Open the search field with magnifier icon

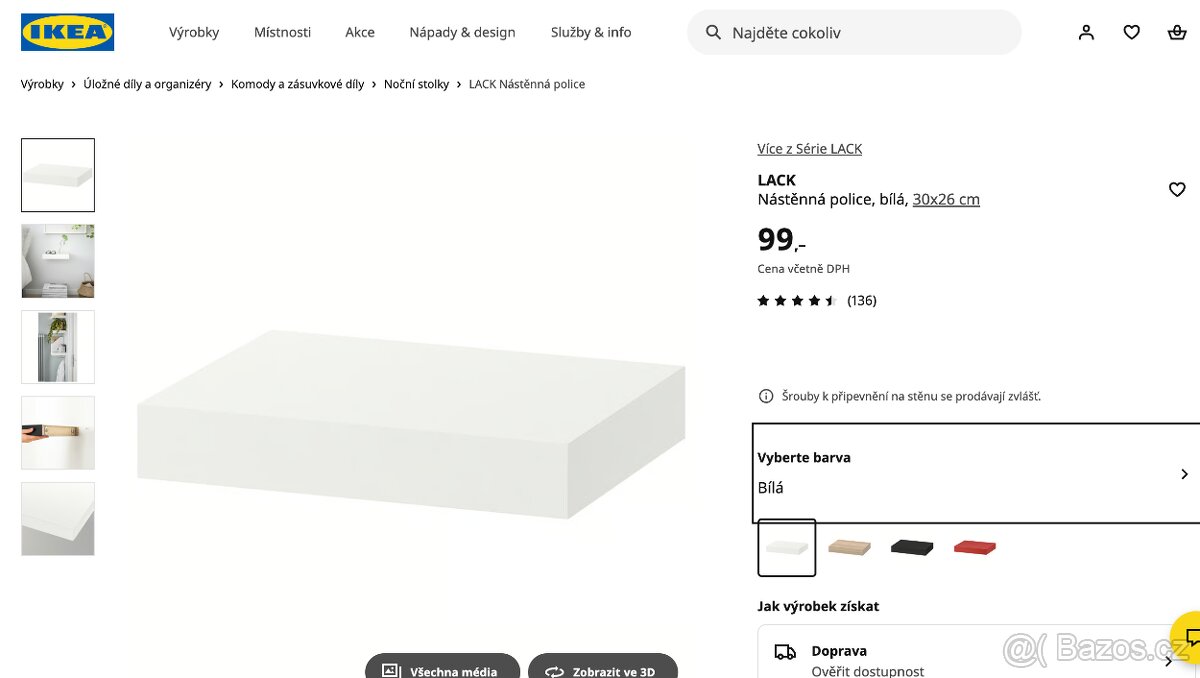point(854,32)
